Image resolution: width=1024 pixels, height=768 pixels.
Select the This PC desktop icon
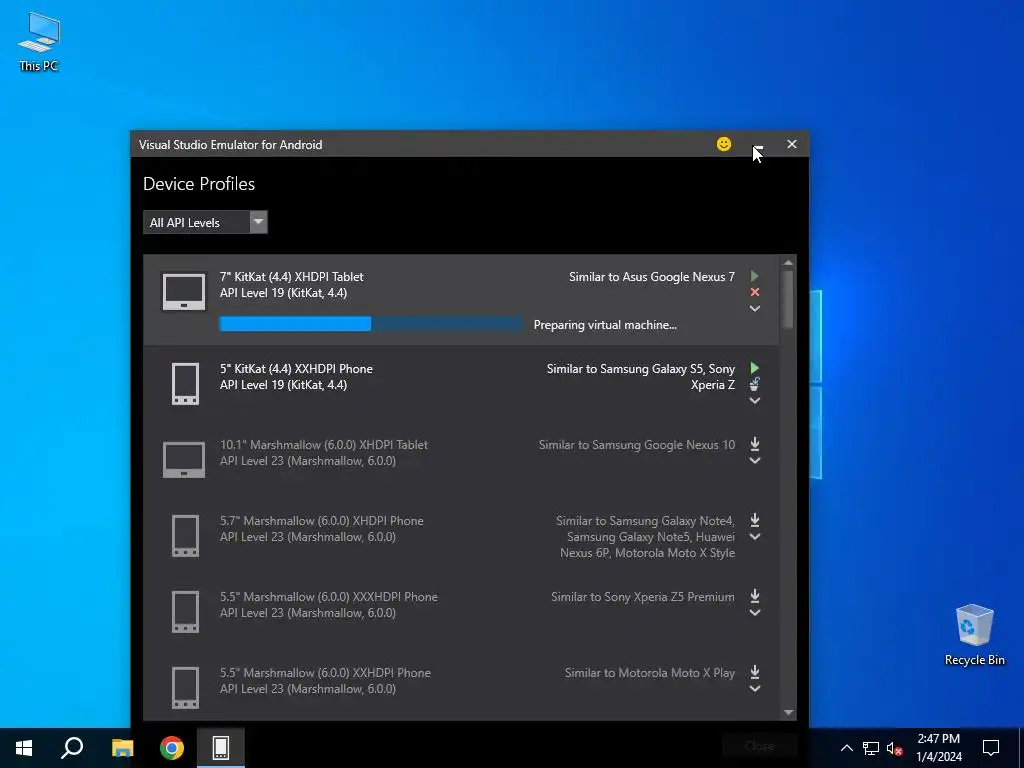tap(39, 42)
